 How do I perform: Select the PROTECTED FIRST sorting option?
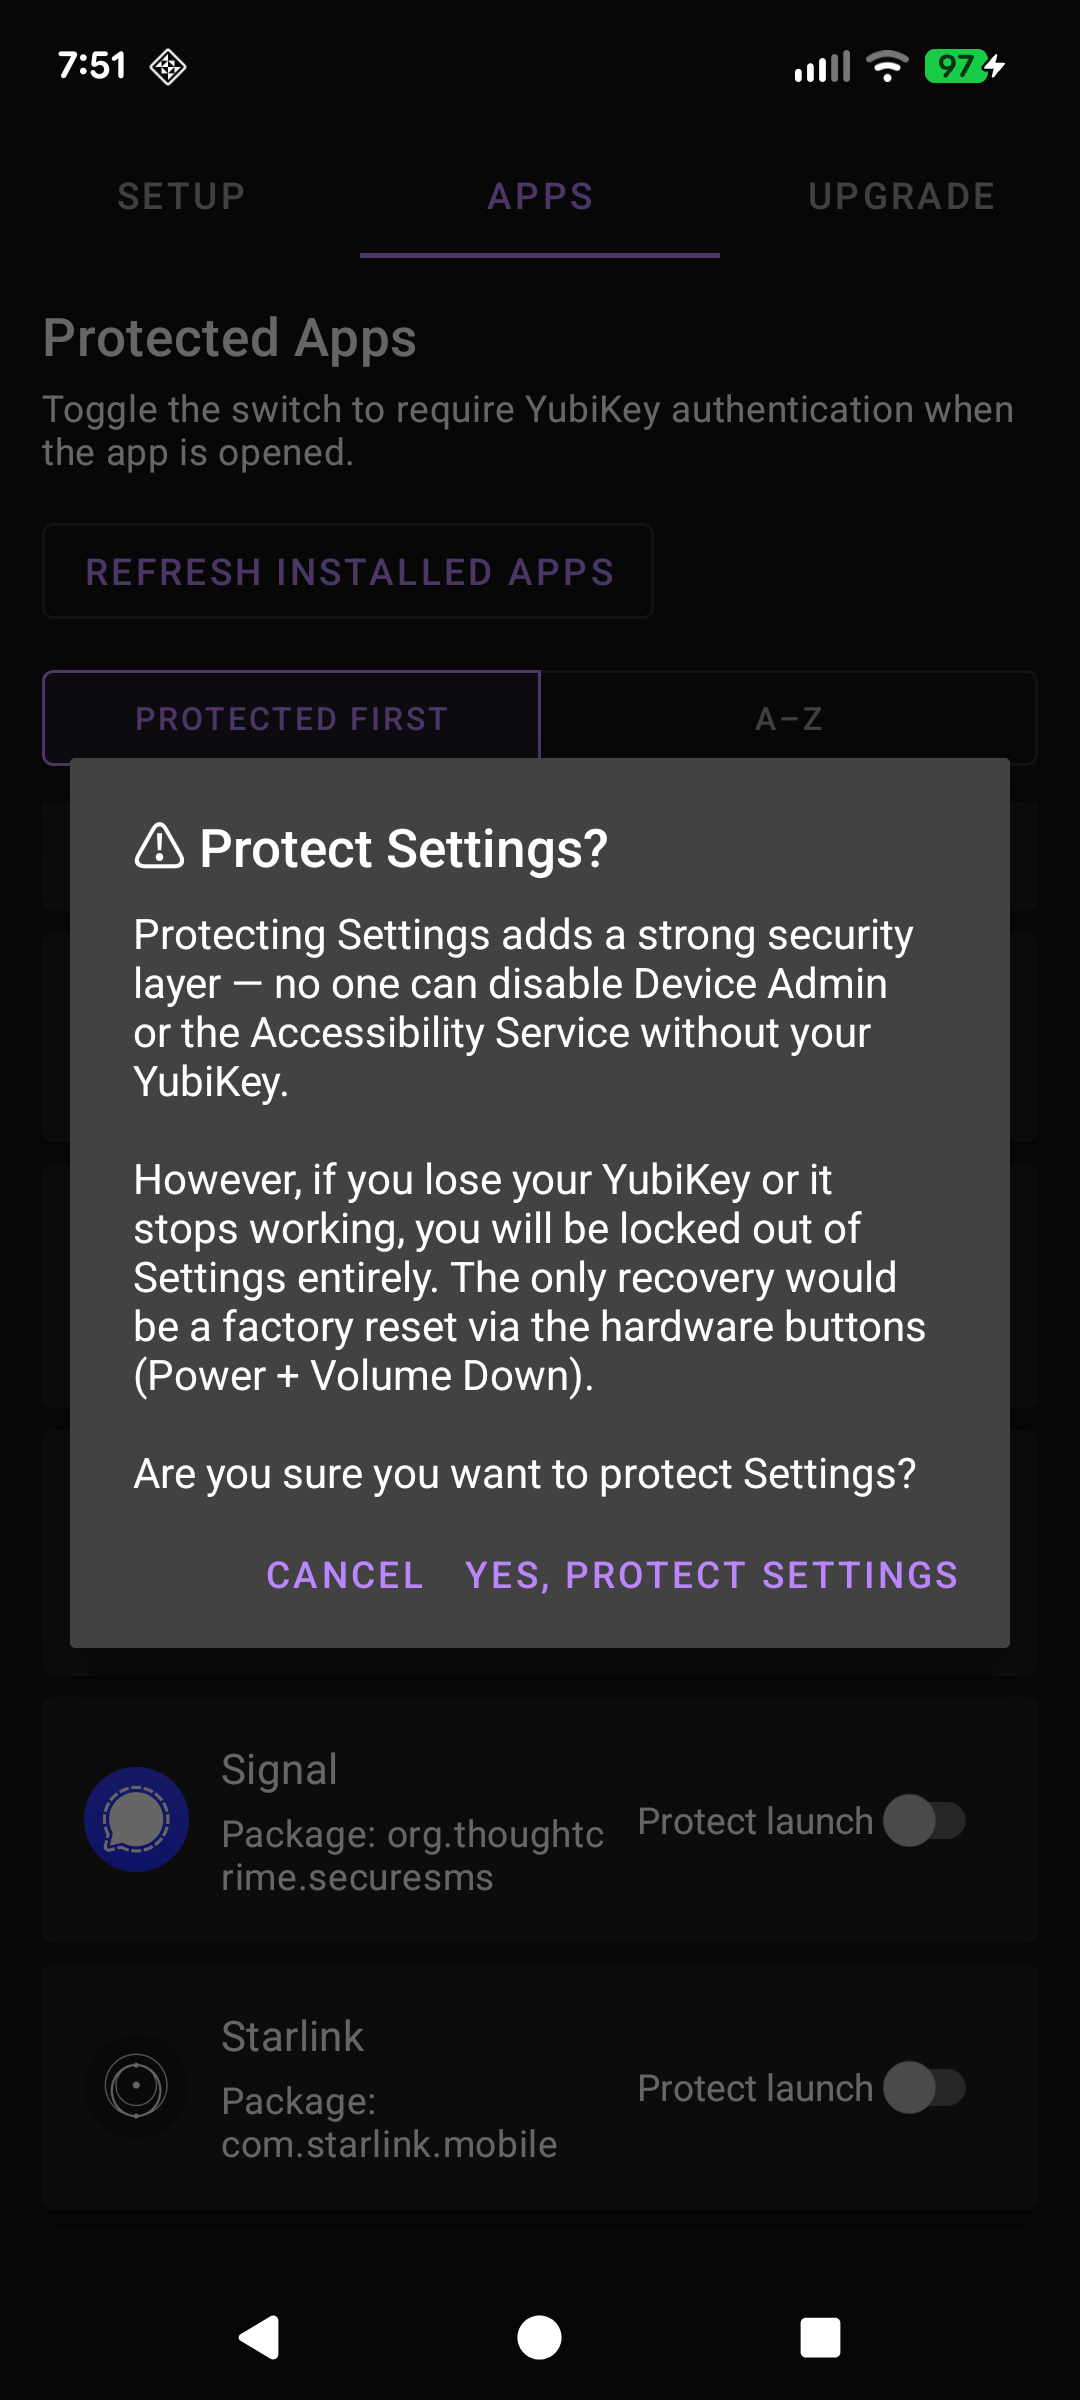[291, 718]
